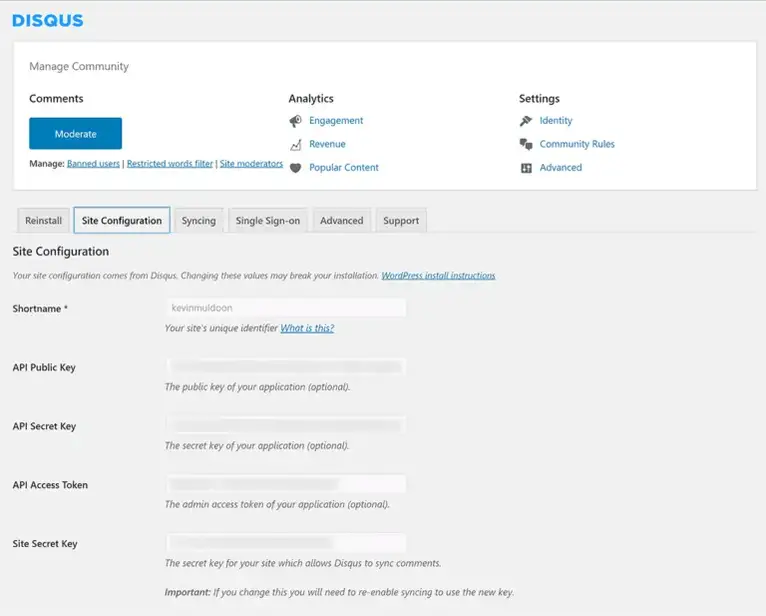Open the Advanced link under Settings

pyautogui.click(x=561, y=168)
